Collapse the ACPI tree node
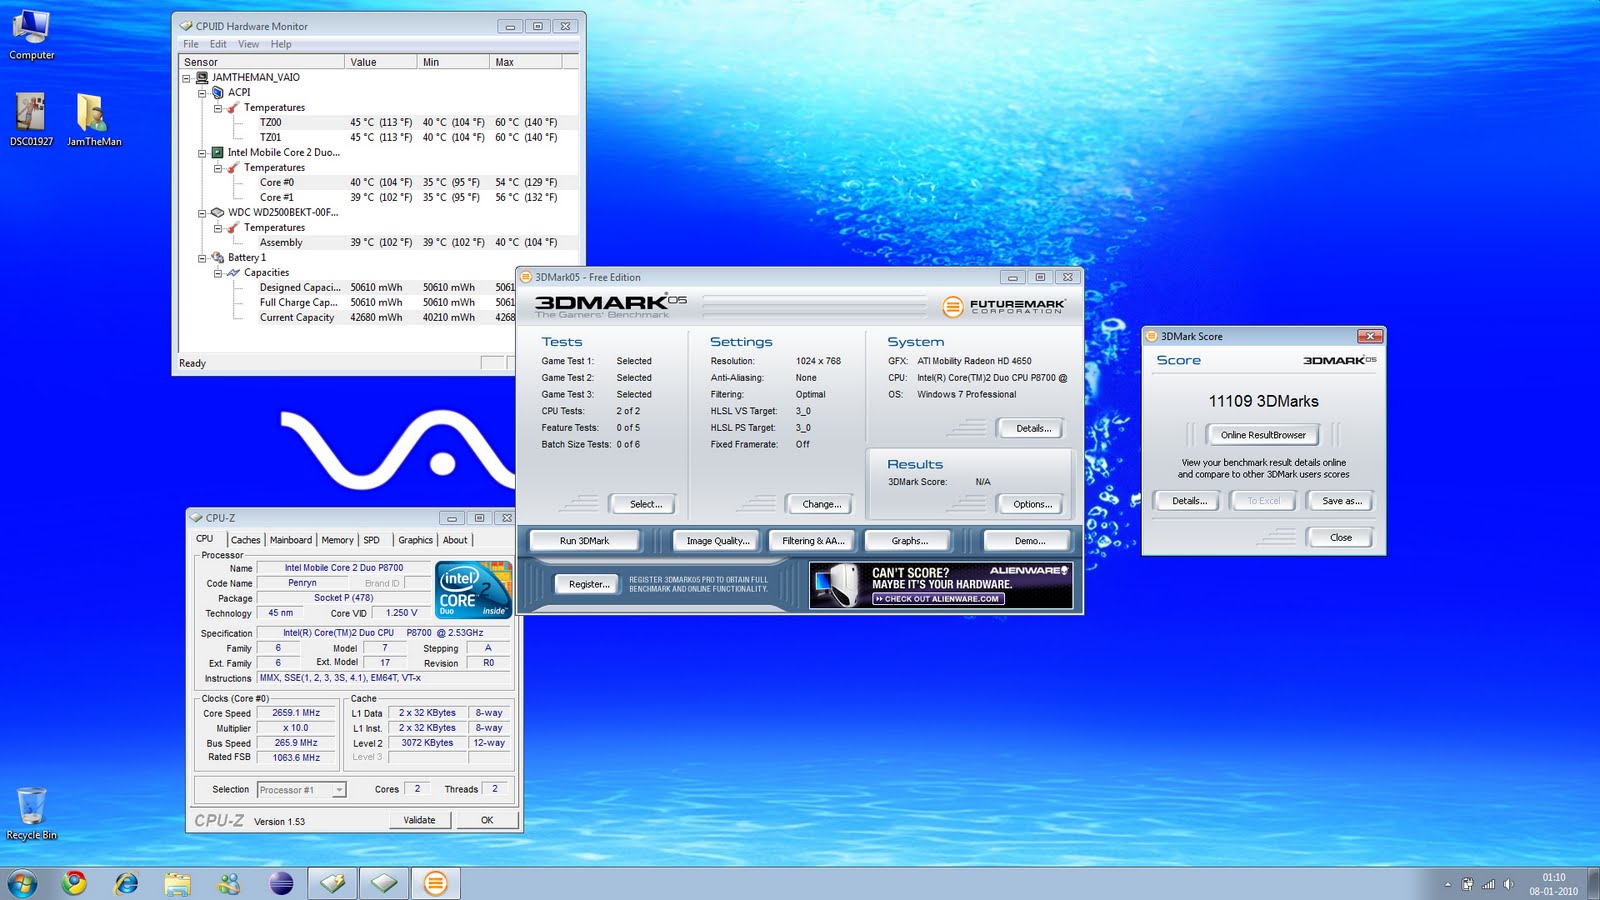The image size is (1600, 900). pyautogui.click(x=202, y=92)
